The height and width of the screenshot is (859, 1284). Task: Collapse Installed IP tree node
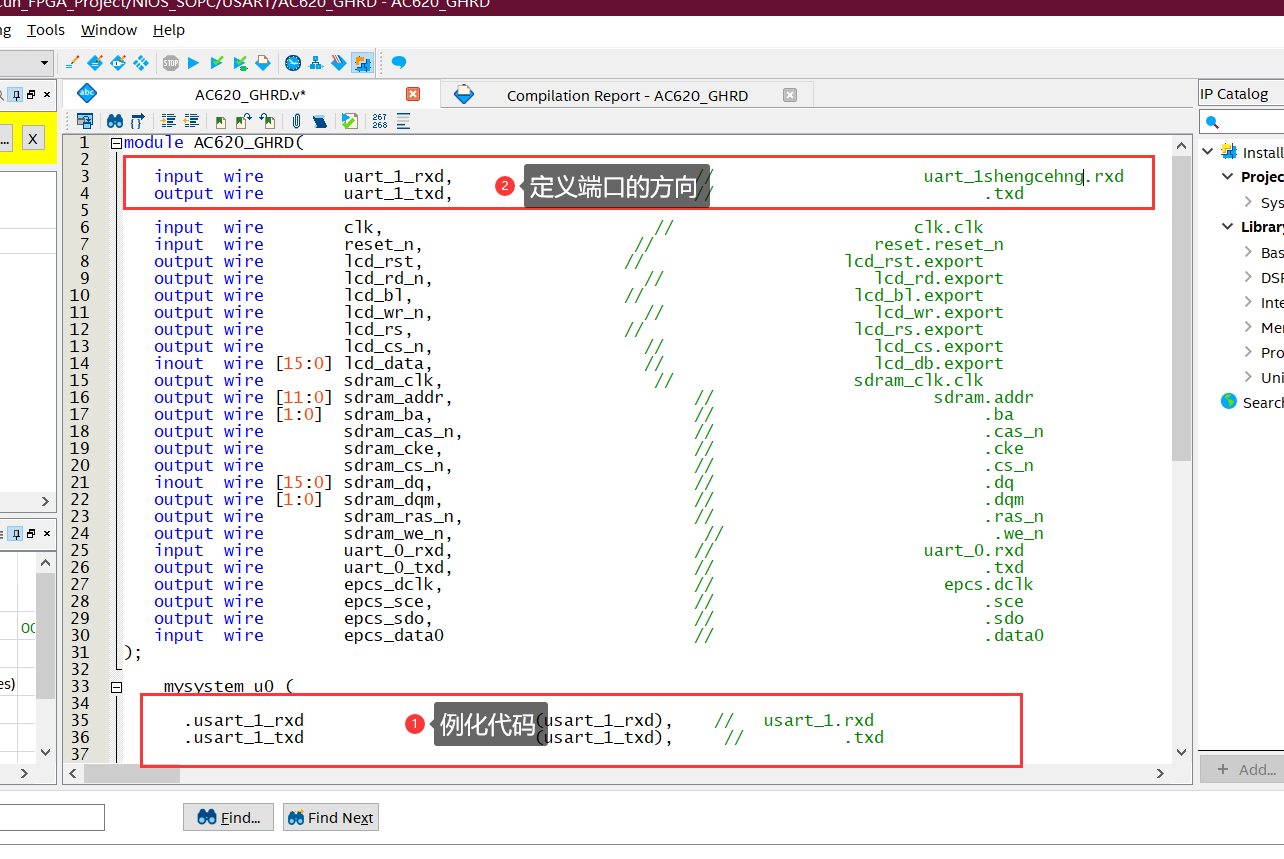(1208, 152)
